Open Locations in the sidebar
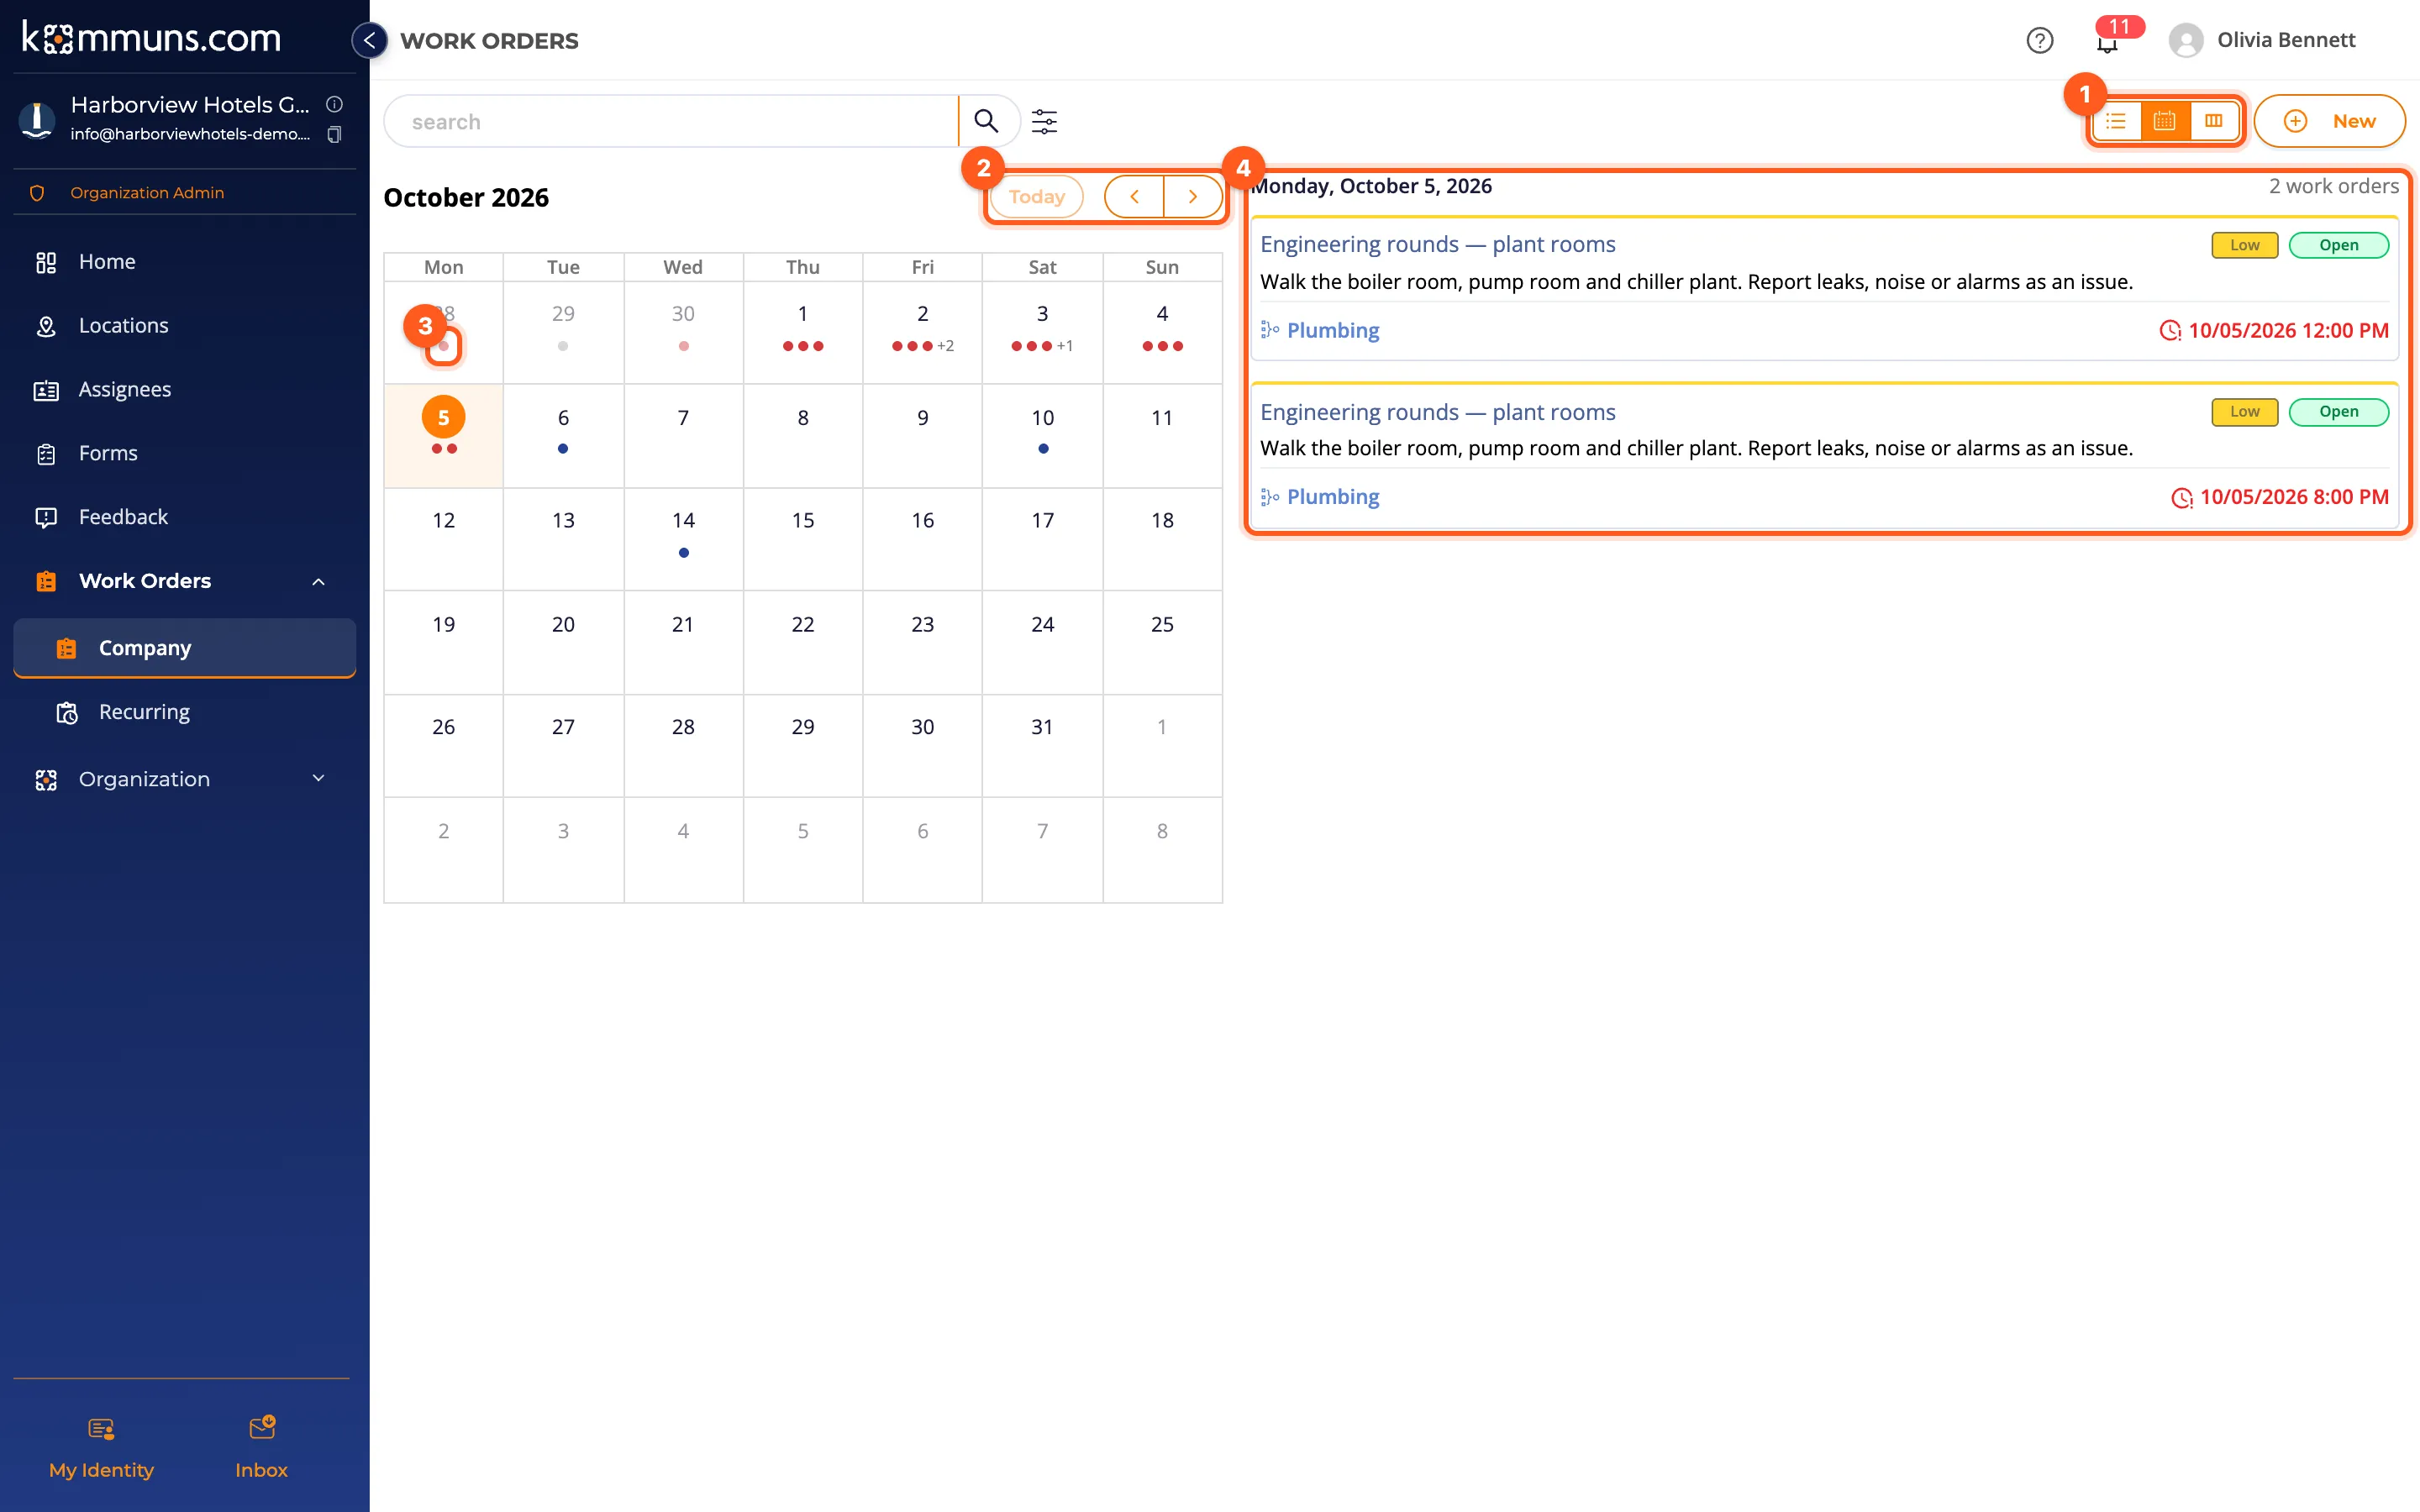Viewport: 2420px width, 1512px height. (x=184, y=325)
